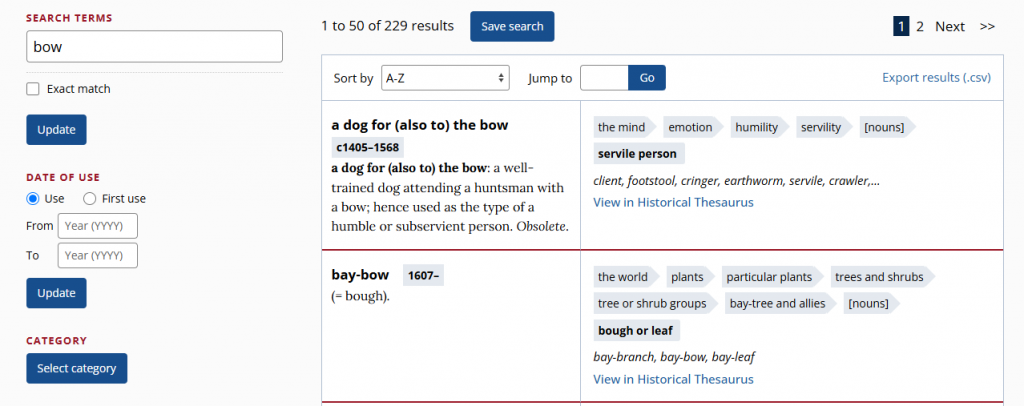Click the 'bough or leaf' category tag
This screenshot has height=406, width=1024.
[636, 331]
